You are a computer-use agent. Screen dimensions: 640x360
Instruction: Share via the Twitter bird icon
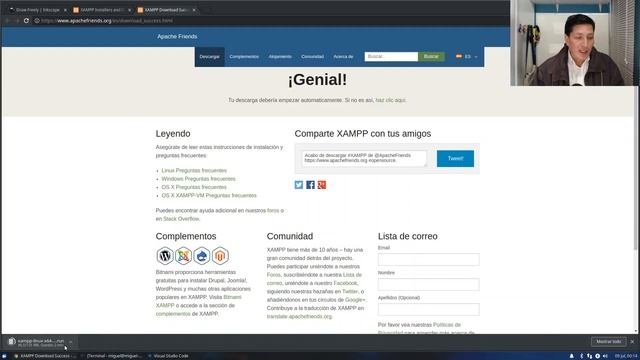point(299,185)
